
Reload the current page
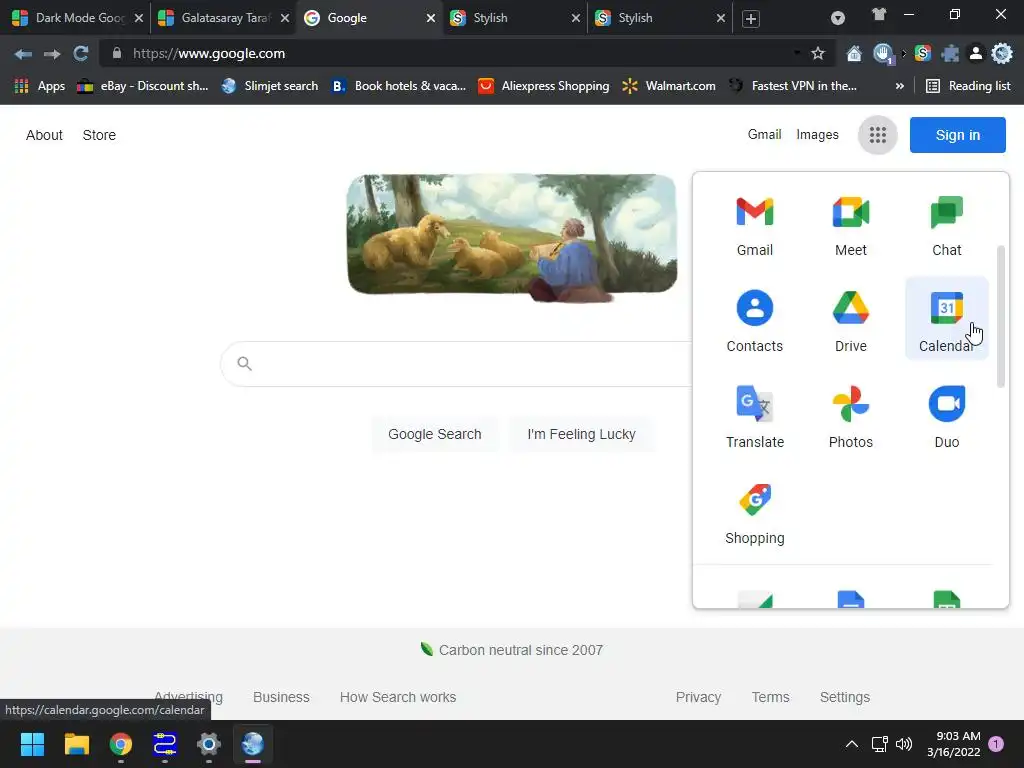80,54
